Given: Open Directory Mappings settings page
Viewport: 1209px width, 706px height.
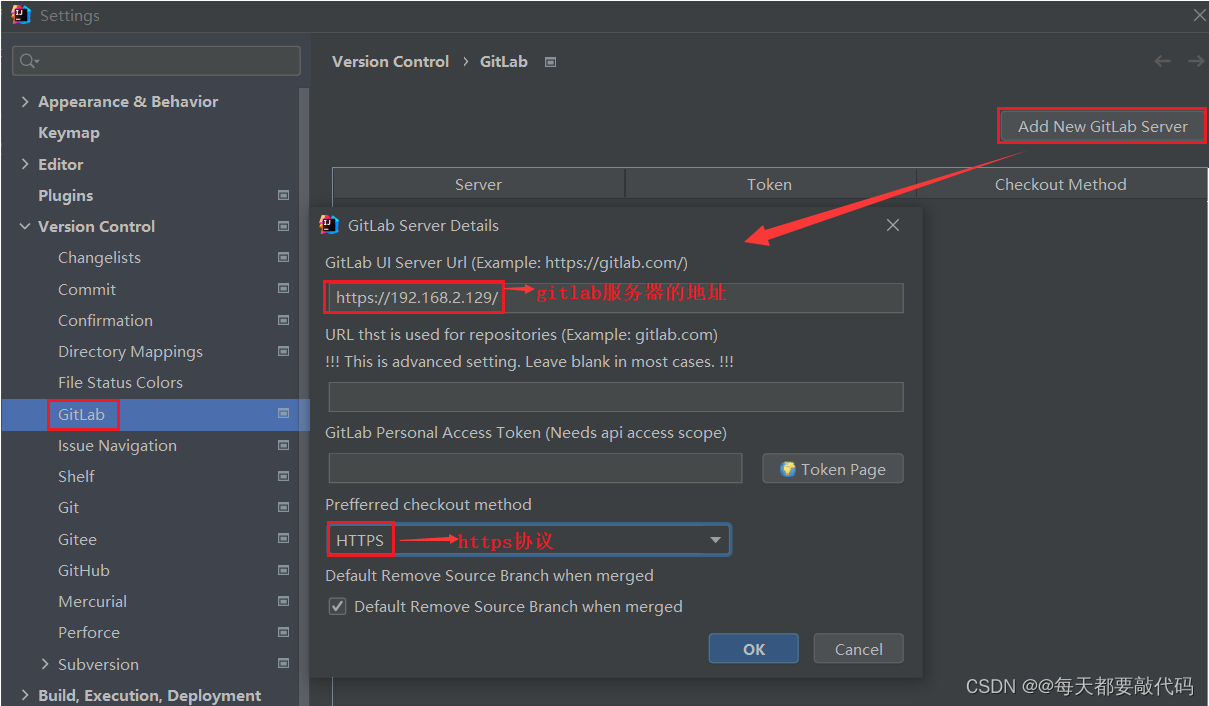Looking at the screenshot, I should coord(130,351).
